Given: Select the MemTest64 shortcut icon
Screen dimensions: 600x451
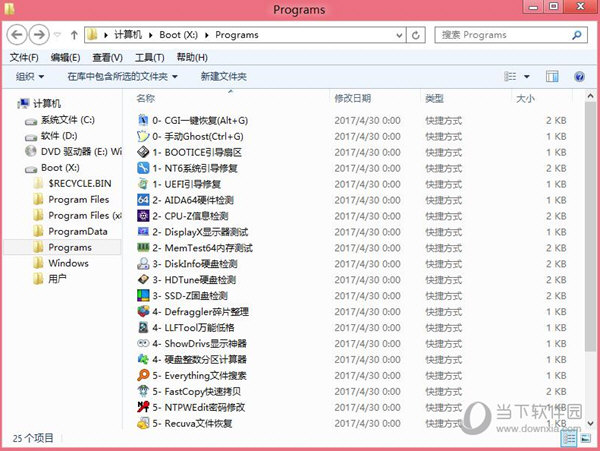Looking at the screenshot, I should [x=143, y=248].
